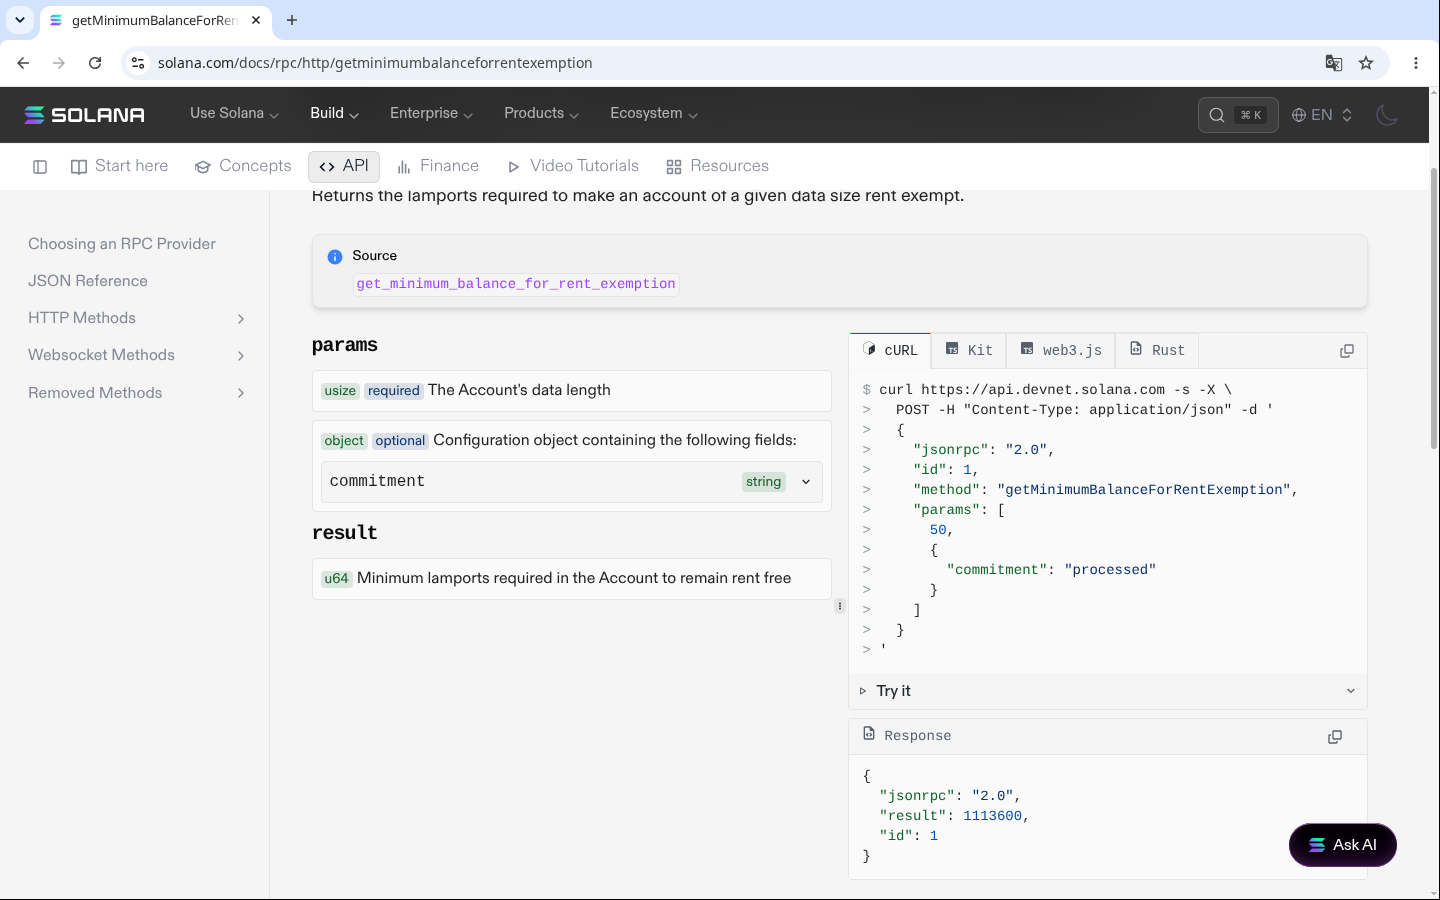Bookmark this page with the star icon

(1366, 63)
